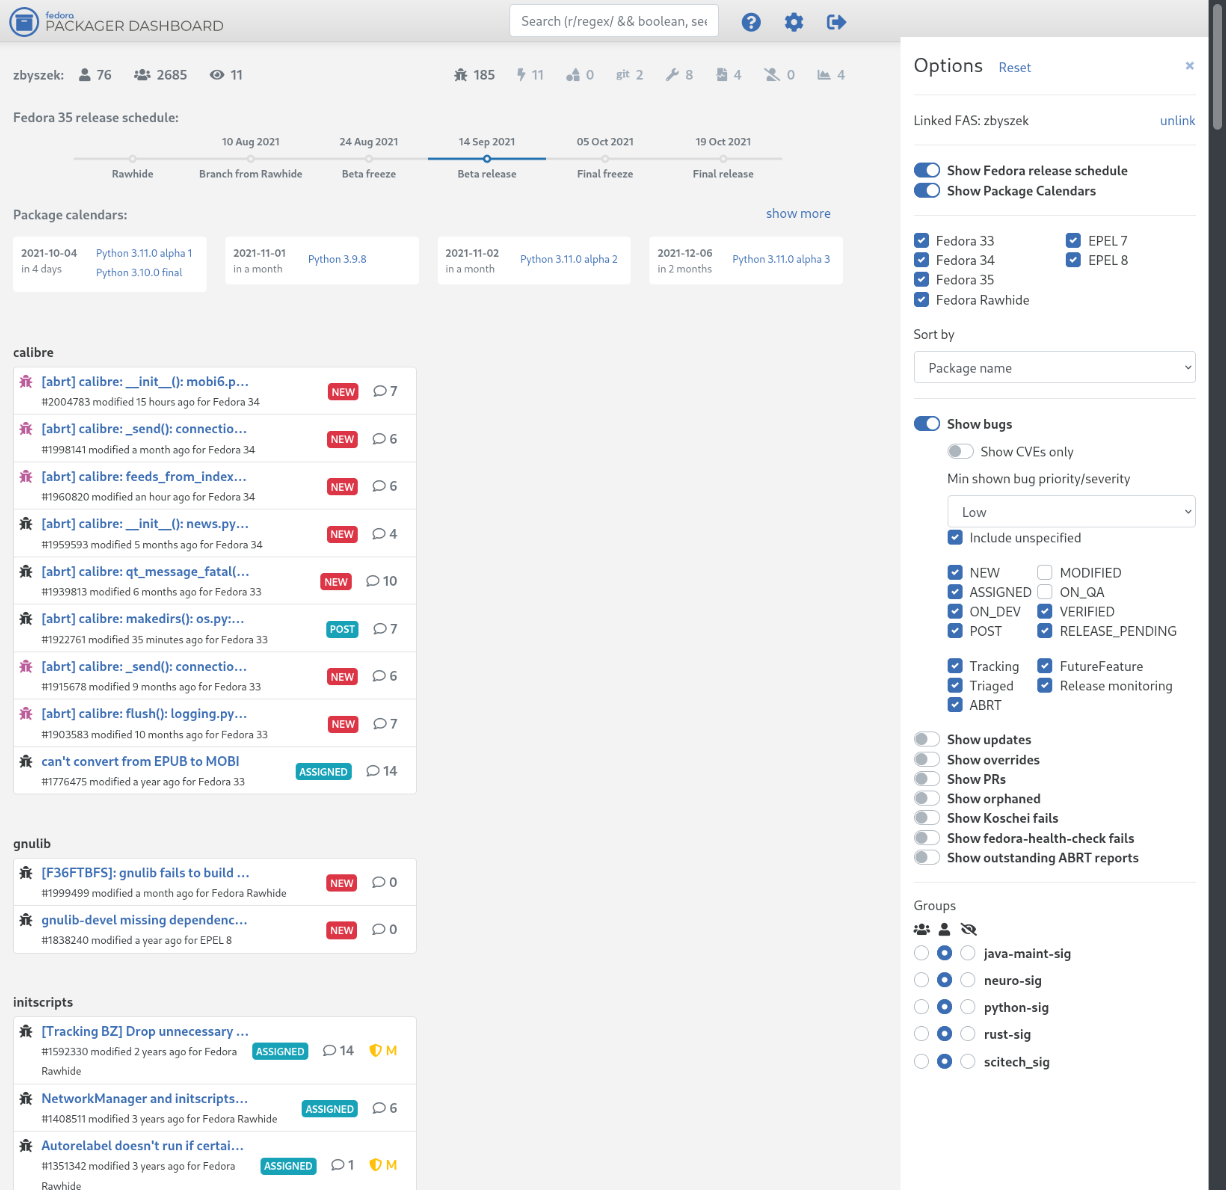Click the Rawhide timeline marker

point(133,158)
